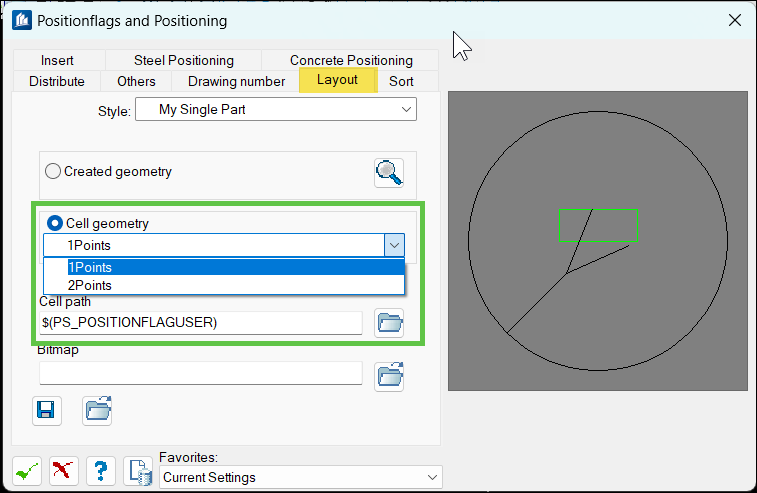The width and height of the screenshot is (757, 493).
Task: Click the Cell path input field
Action: pyautogui.click(x=200, y=323)
